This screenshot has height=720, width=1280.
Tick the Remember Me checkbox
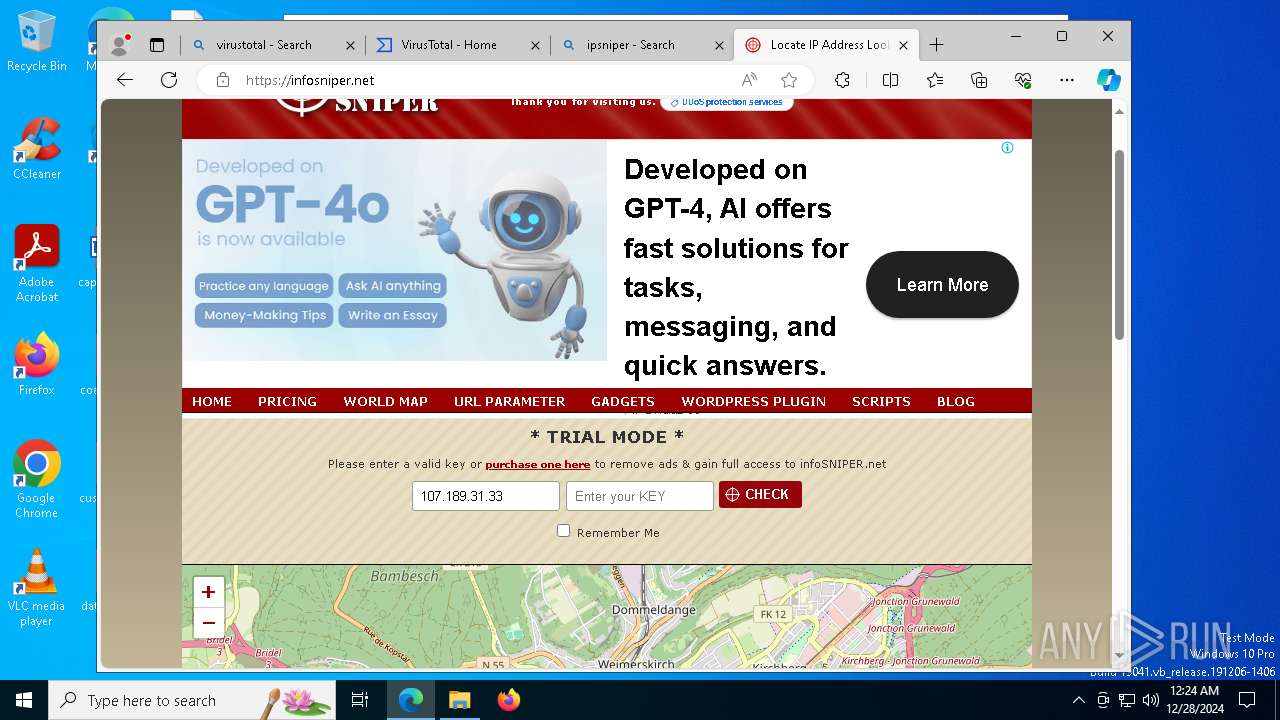(563, 531)
